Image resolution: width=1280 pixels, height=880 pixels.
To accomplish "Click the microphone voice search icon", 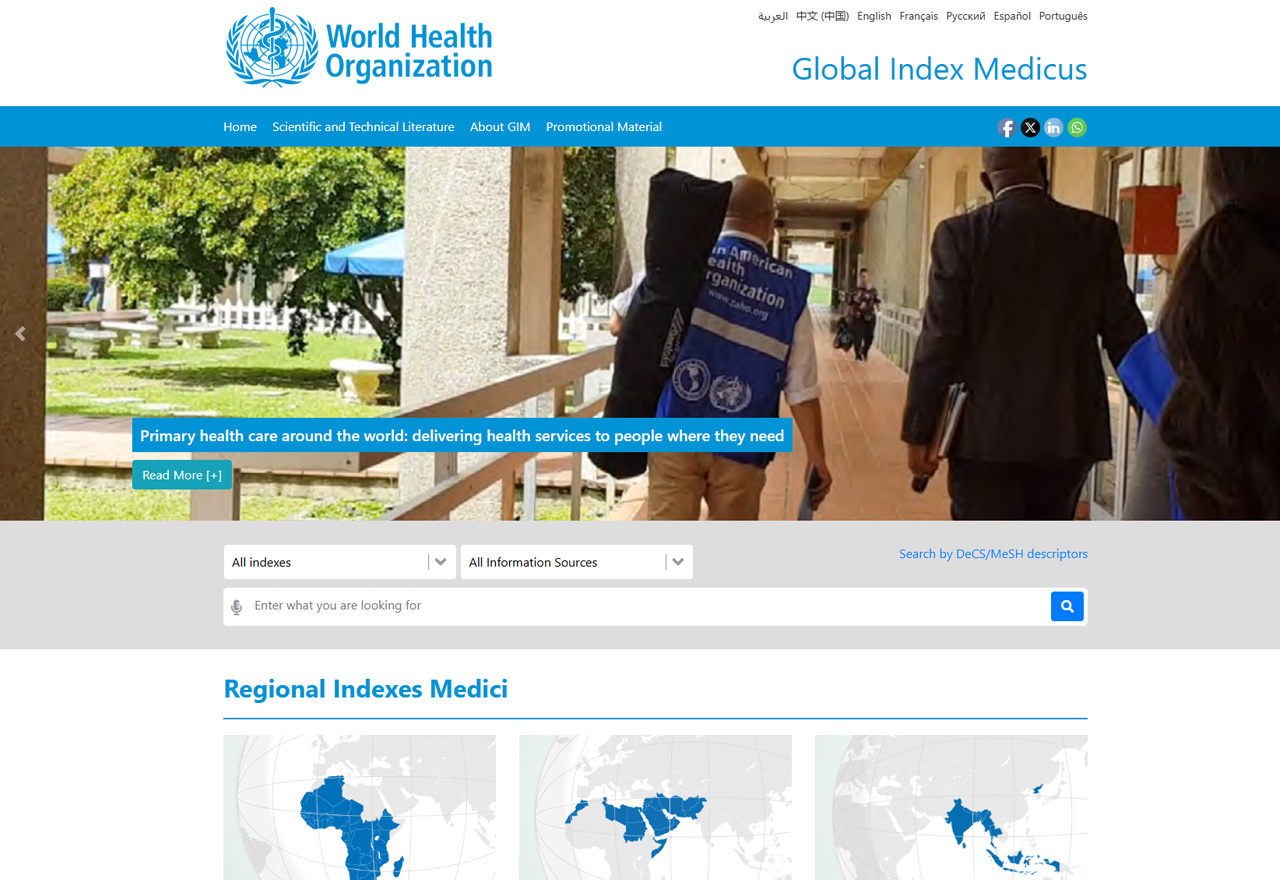I will coord(237,607).
